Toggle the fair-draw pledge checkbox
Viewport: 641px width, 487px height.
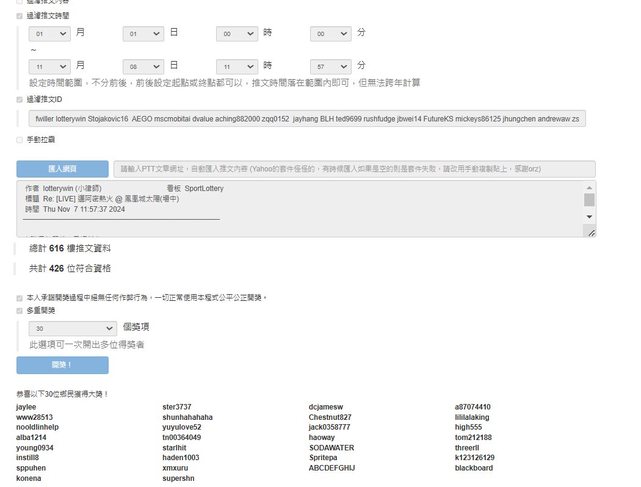(x=19, y=298)
